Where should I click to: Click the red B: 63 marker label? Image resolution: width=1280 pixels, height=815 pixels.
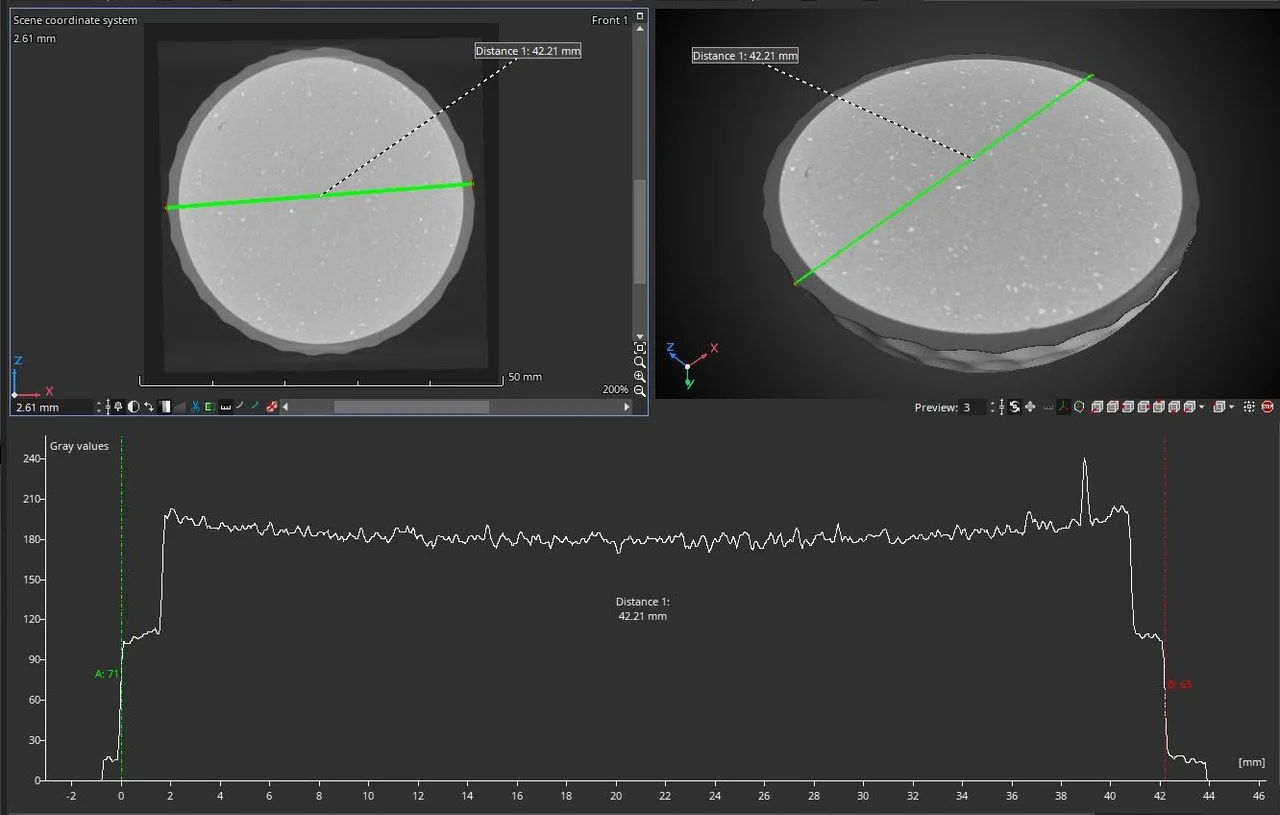1180,685
